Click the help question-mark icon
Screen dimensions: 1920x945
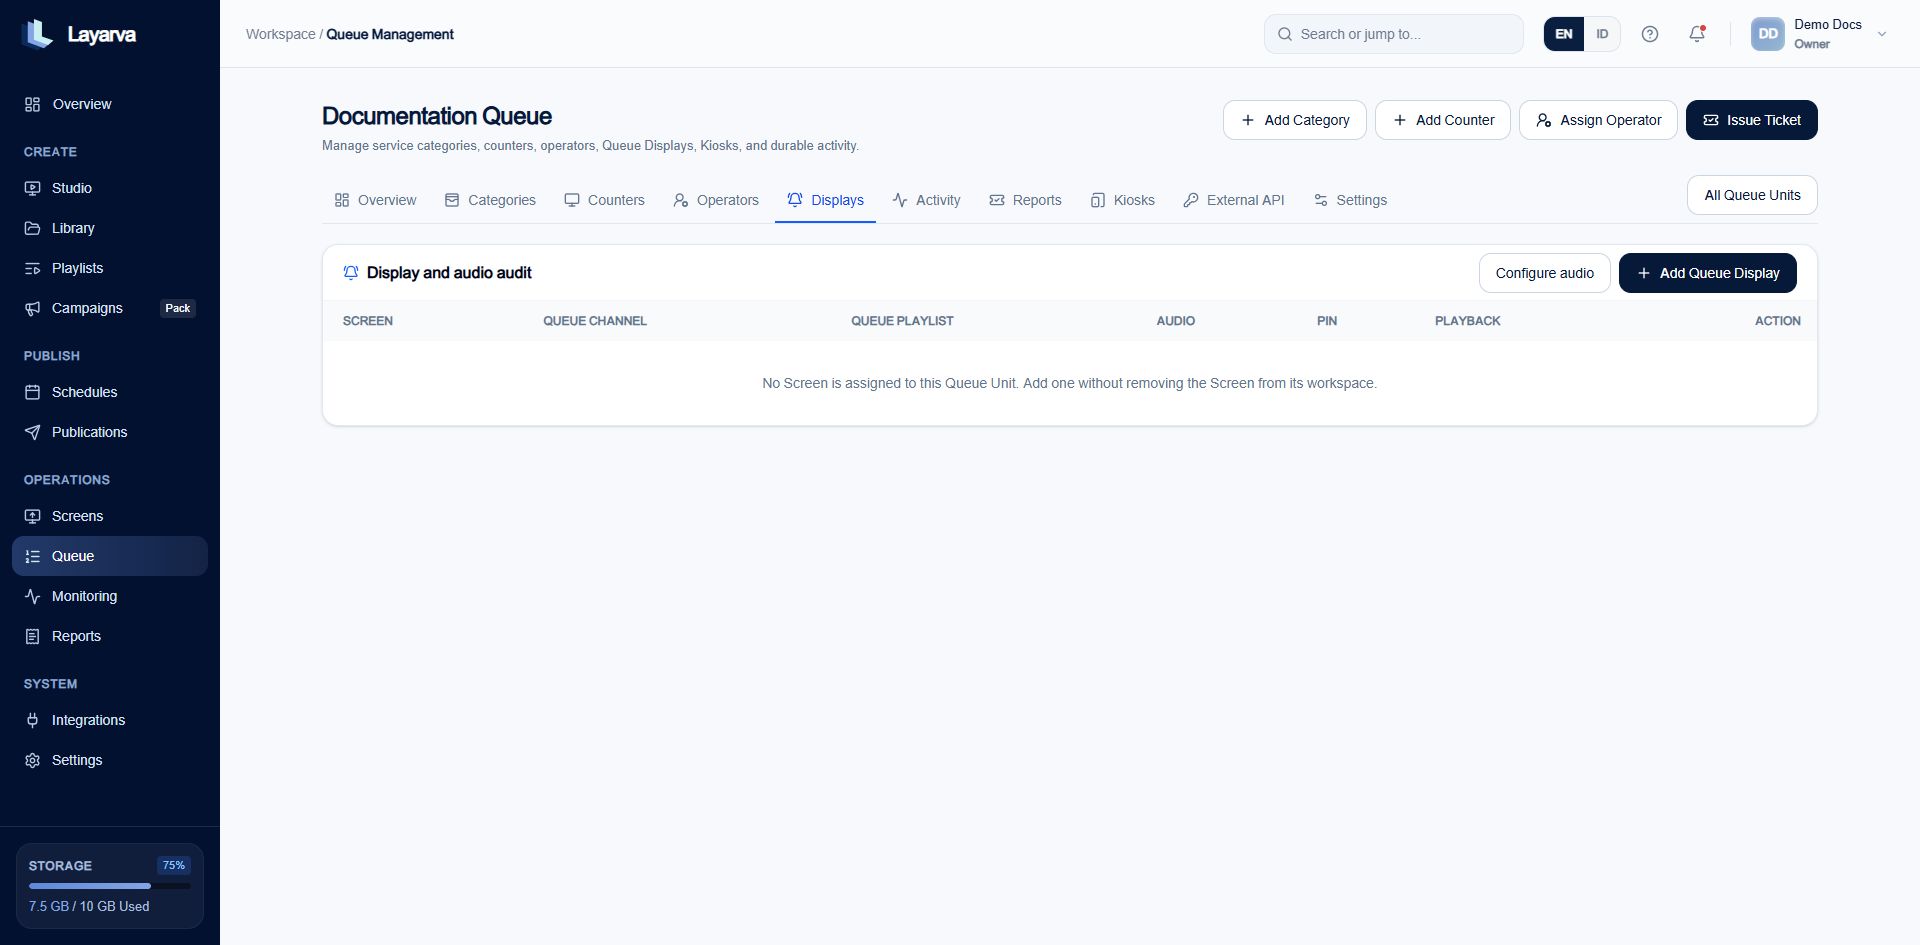(x=1650, y=34)
